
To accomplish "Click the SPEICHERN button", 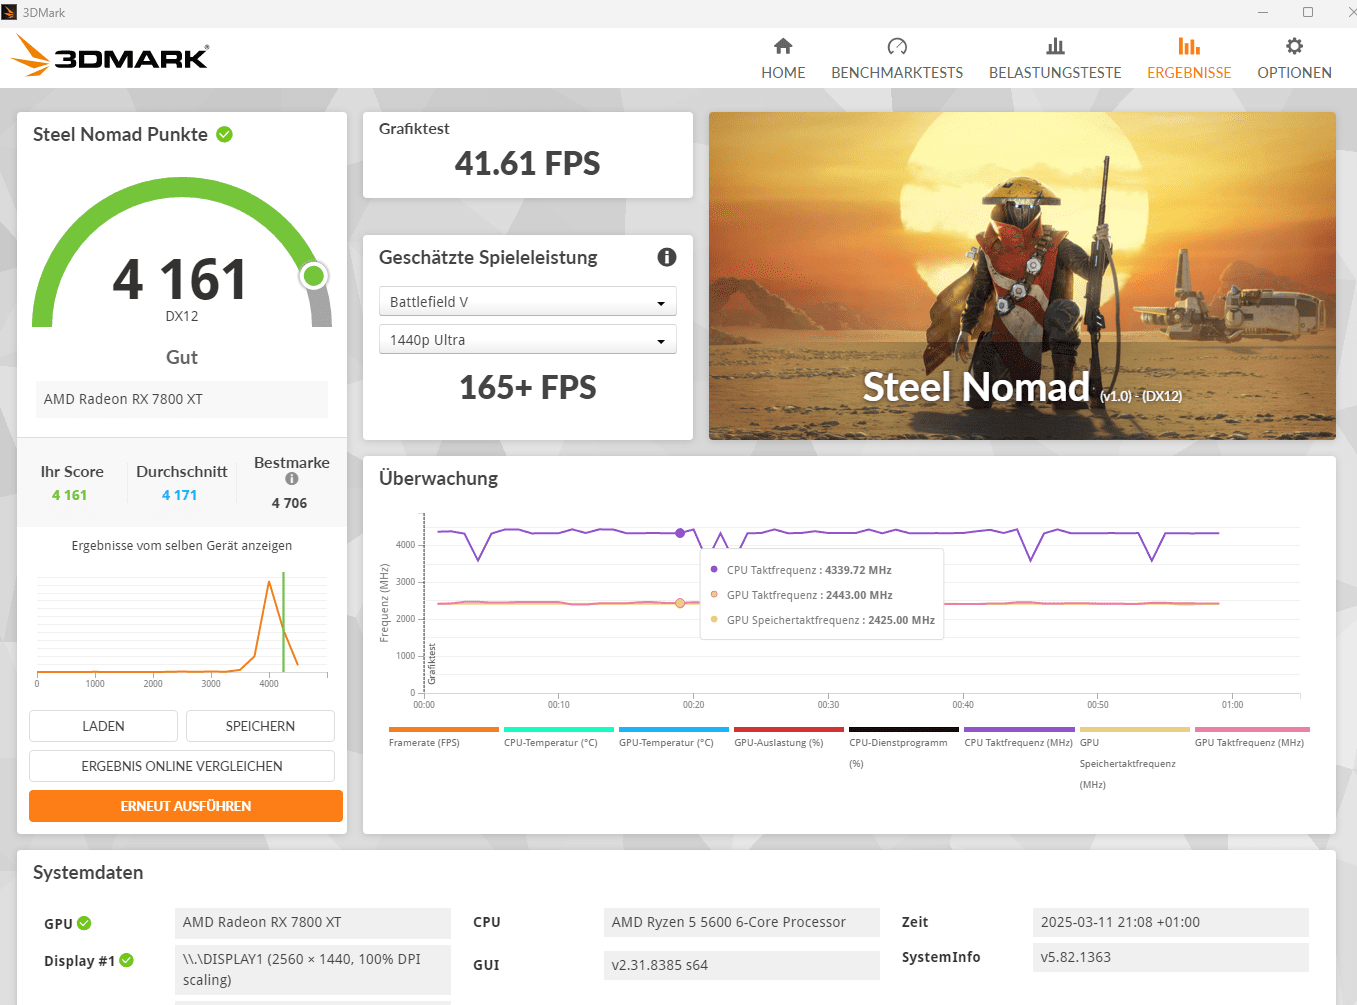I will coord(260,726).
